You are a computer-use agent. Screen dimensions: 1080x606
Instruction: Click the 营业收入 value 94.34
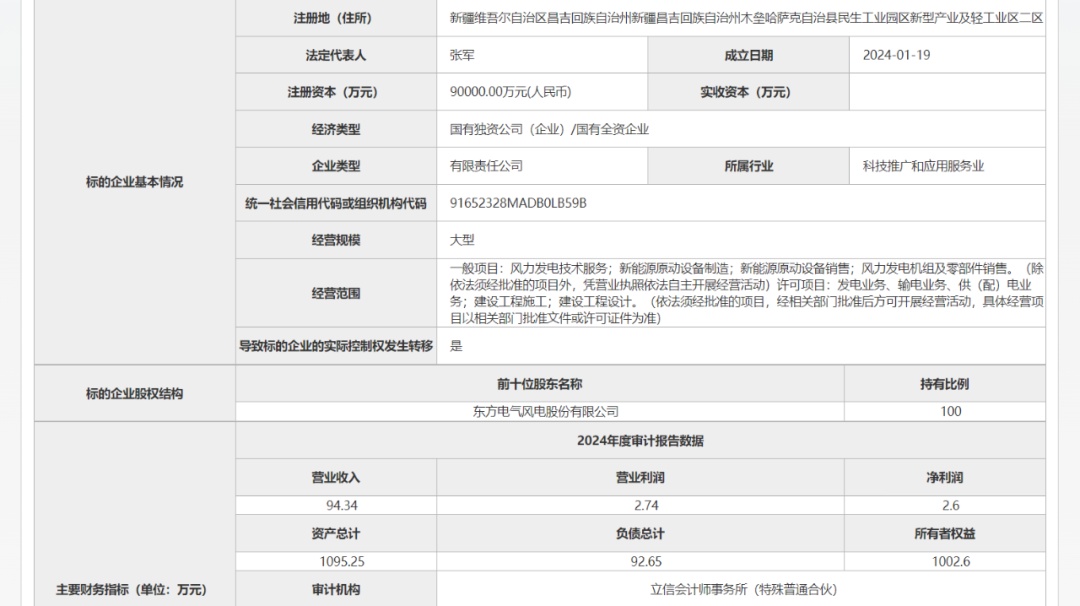(335, 506)
